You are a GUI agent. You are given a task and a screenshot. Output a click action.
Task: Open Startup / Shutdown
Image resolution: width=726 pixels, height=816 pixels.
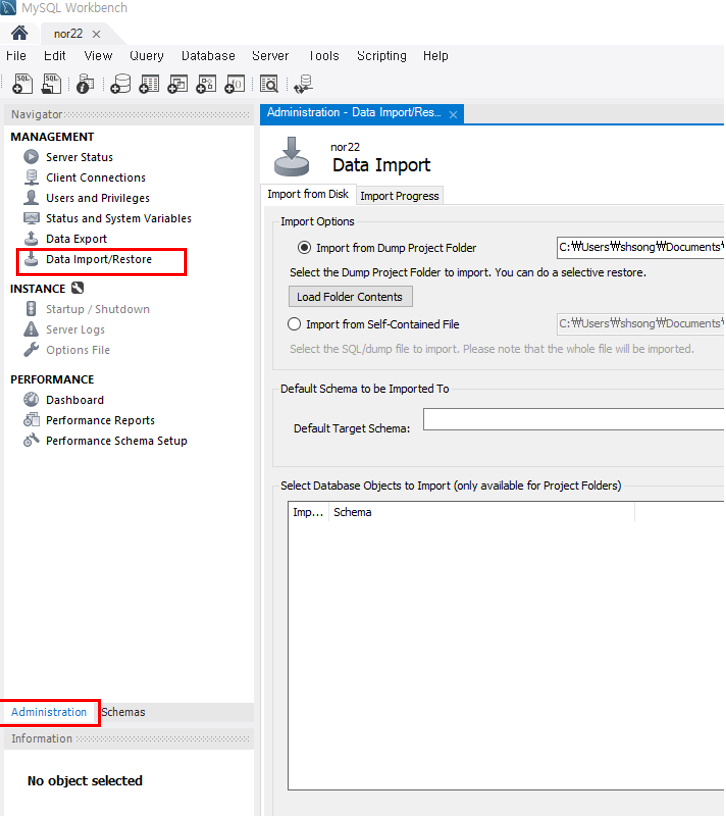click(97, 309)
